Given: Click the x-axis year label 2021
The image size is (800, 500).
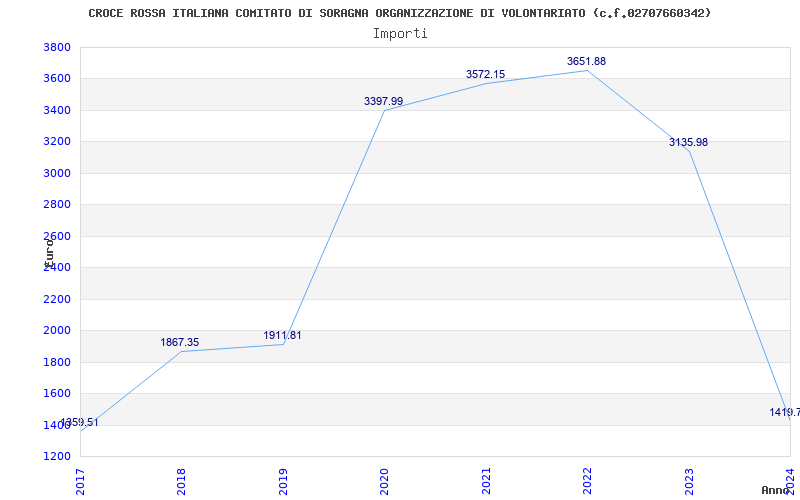Looking at the screenshot, I should [486, 482].
